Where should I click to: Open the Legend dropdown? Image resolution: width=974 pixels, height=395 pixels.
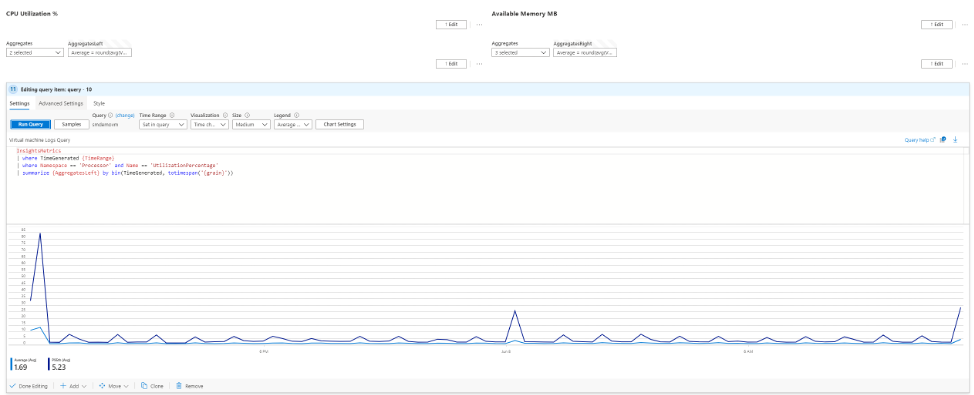[293, 124]
